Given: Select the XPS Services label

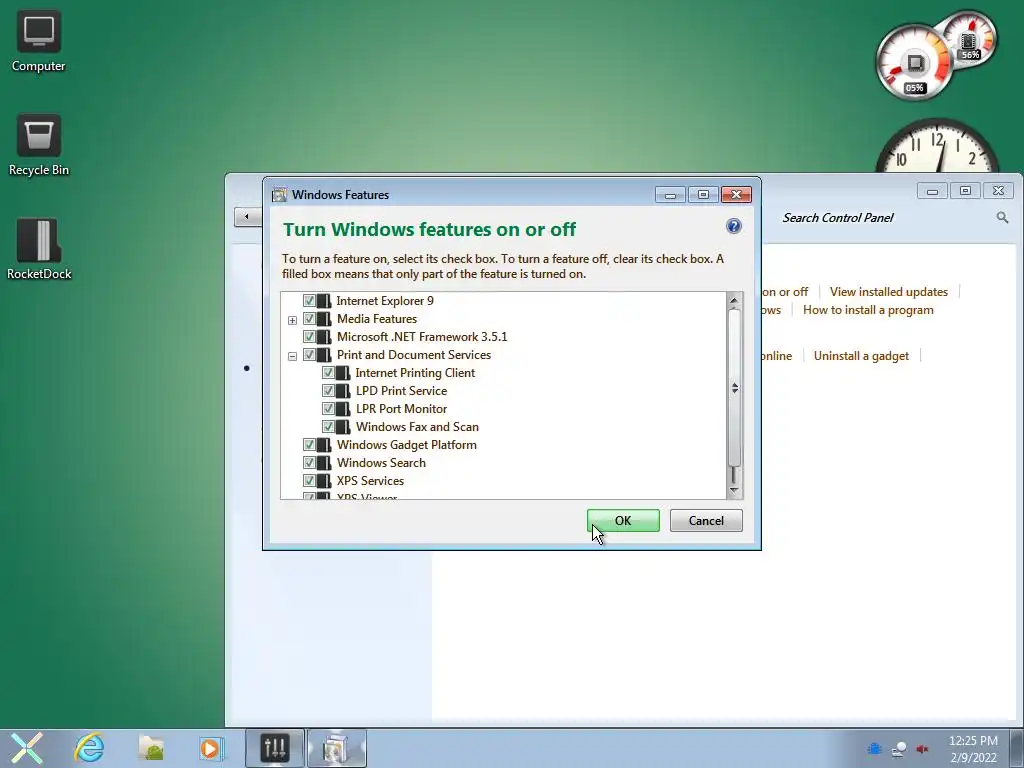Looking at the screenshot, I should [370, 481].
